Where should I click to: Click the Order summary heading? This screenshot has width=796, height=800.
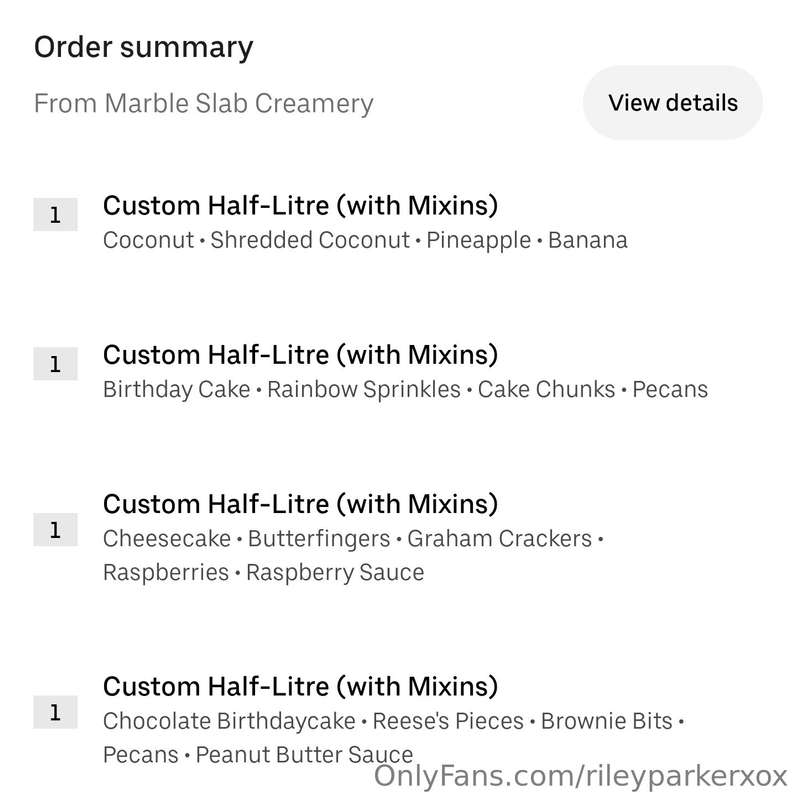click(143, 47)
